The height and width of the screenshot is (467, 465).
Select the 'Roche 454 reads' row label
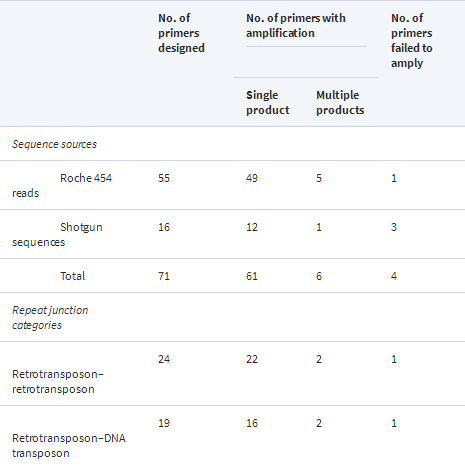click(x=62, y=185)
